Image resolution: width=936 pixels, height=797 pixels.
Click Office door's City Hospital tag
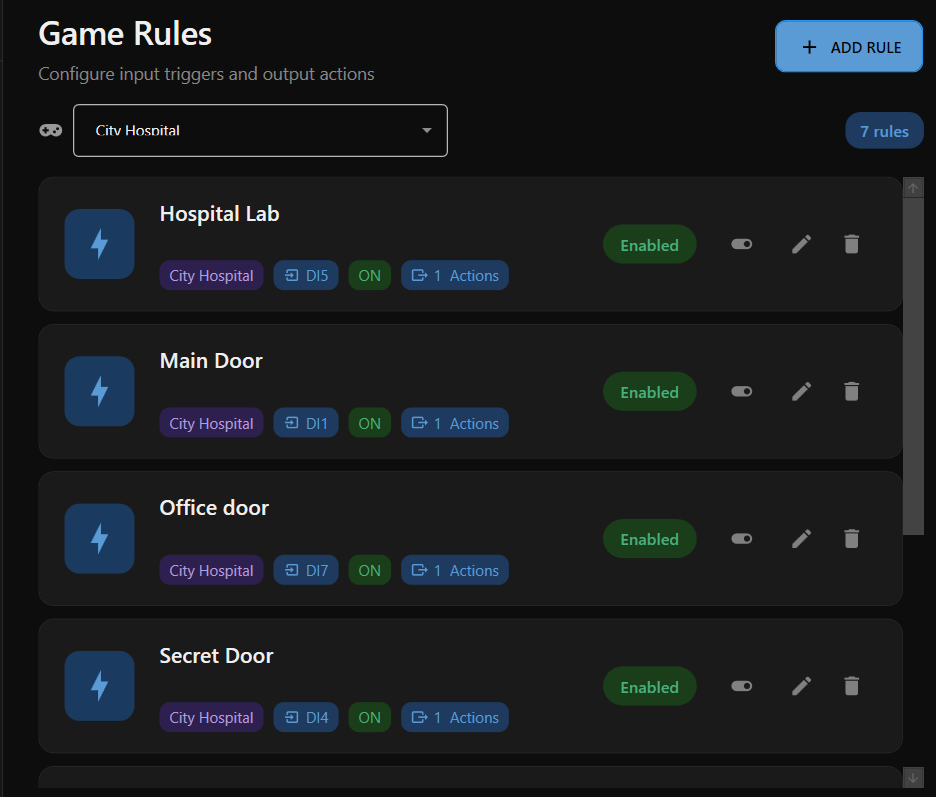211,570
